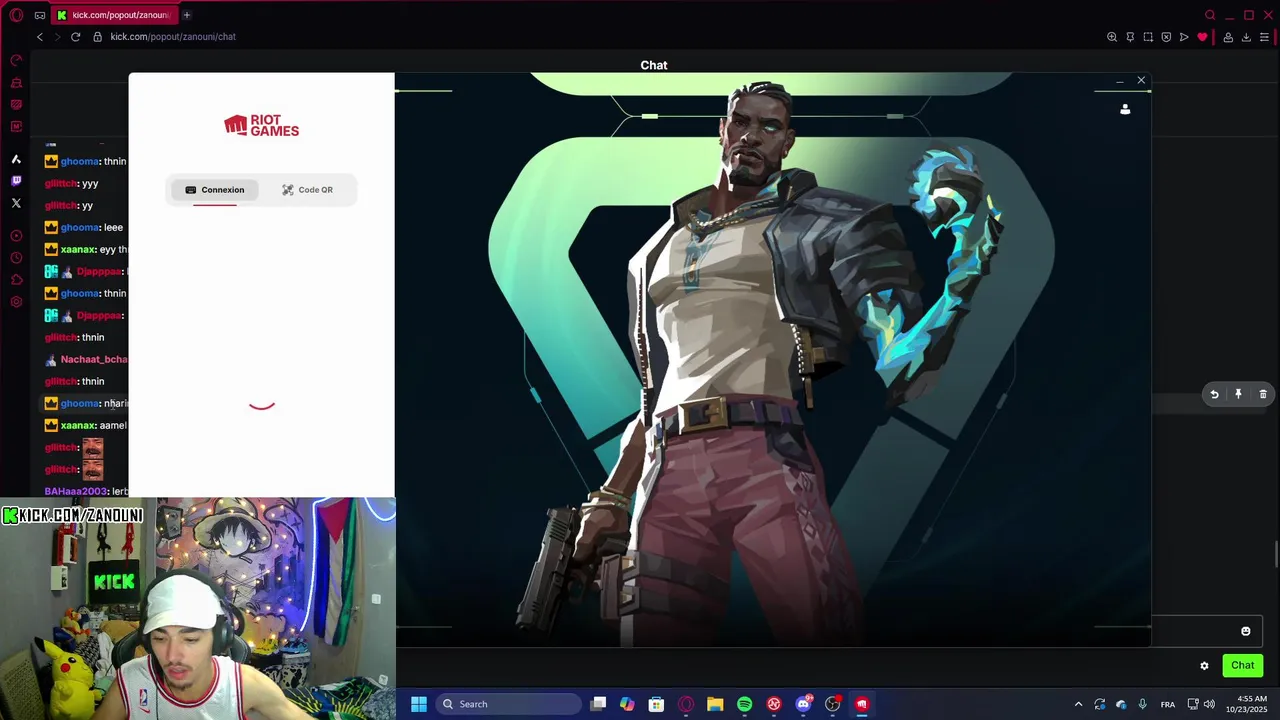Click username Nachaat_bcha in chat
Screen dimensions: 1280x720
point(94,359)
